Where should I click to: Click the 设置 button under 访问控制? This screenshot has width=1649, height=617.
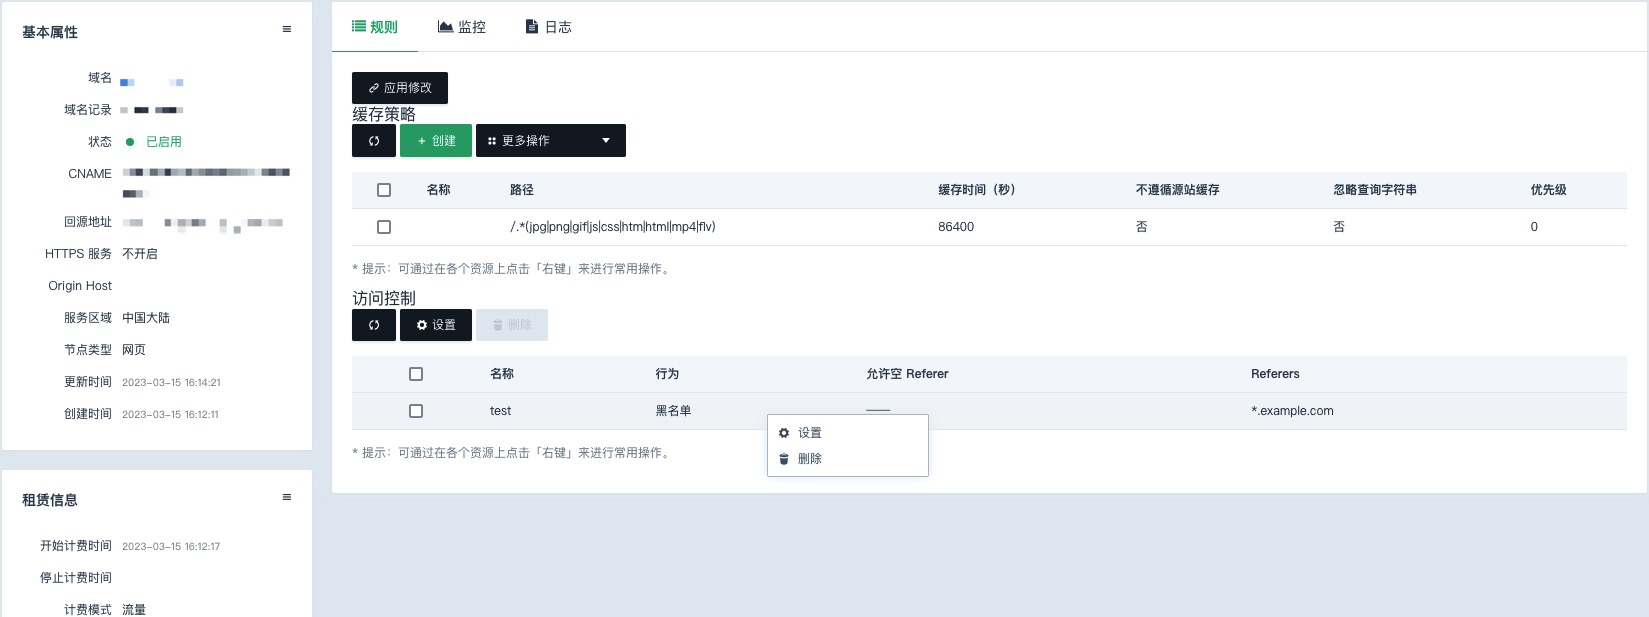point(436,325)
